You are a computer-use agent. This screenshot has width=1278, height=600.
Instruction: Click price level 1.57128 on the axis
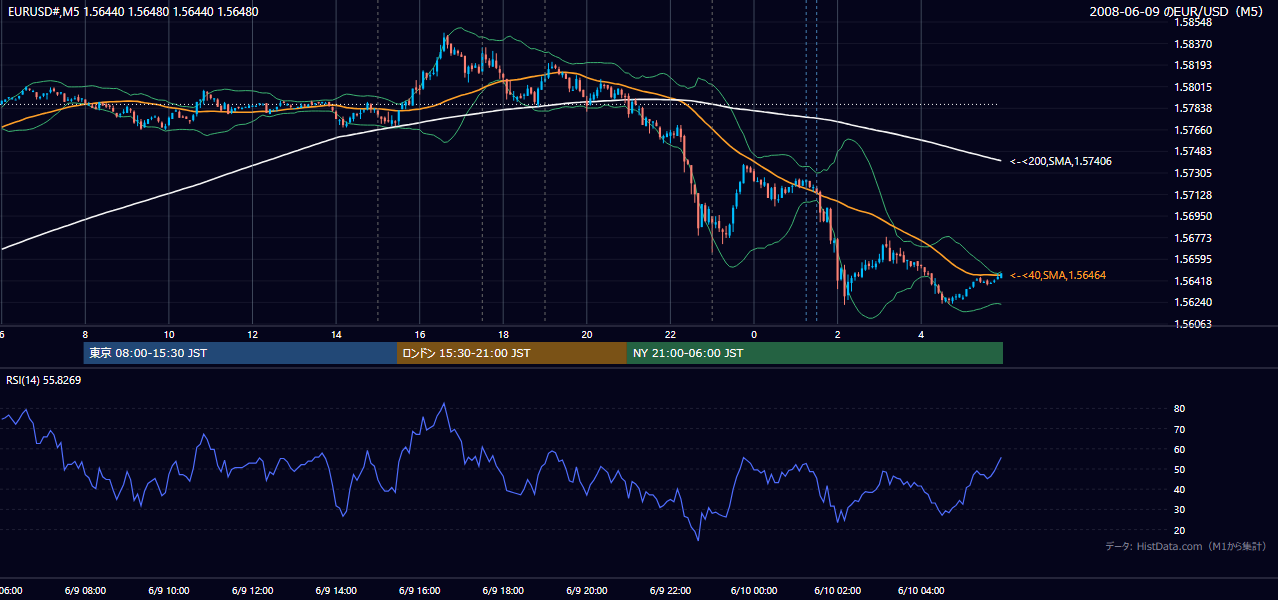[x=1194, y=195]
